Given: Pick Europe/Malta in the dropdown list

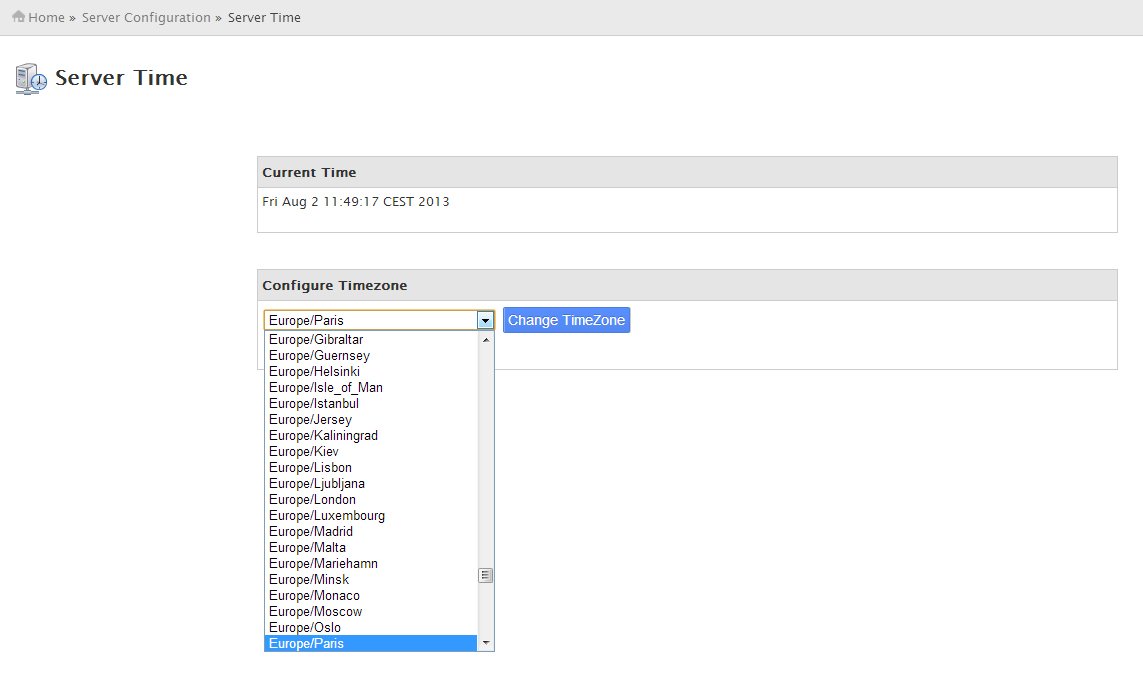Looking at the screenshot, I should (371, 548).
